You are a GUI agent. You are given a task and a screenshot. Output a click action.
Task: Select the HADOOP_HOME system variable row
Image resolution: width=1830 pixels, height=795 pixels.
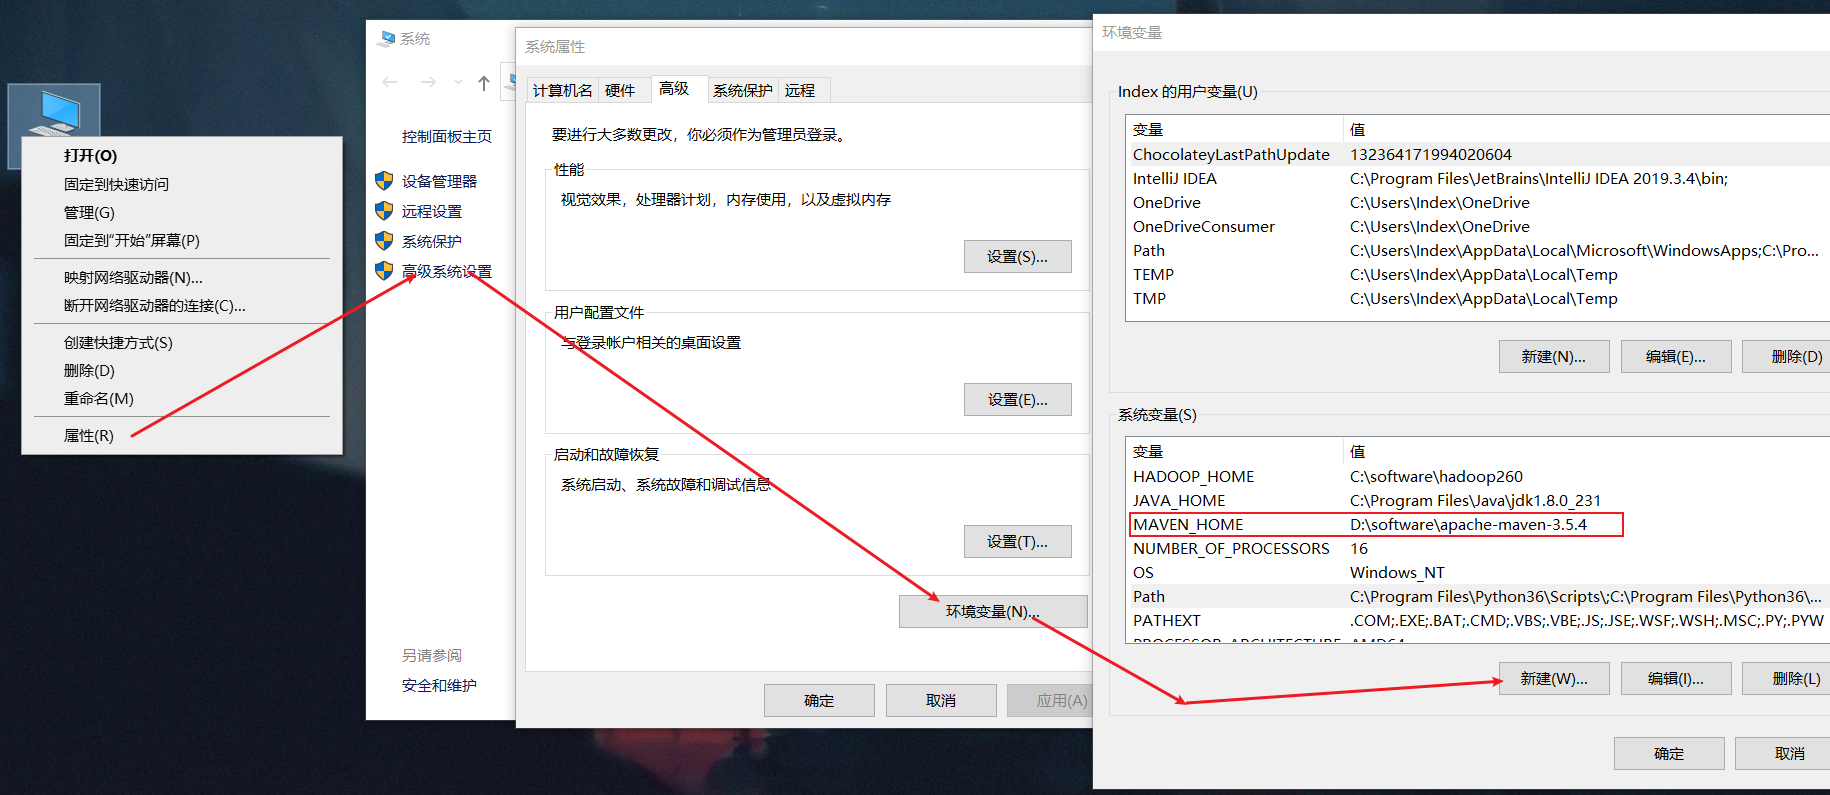click(1478, 476)
